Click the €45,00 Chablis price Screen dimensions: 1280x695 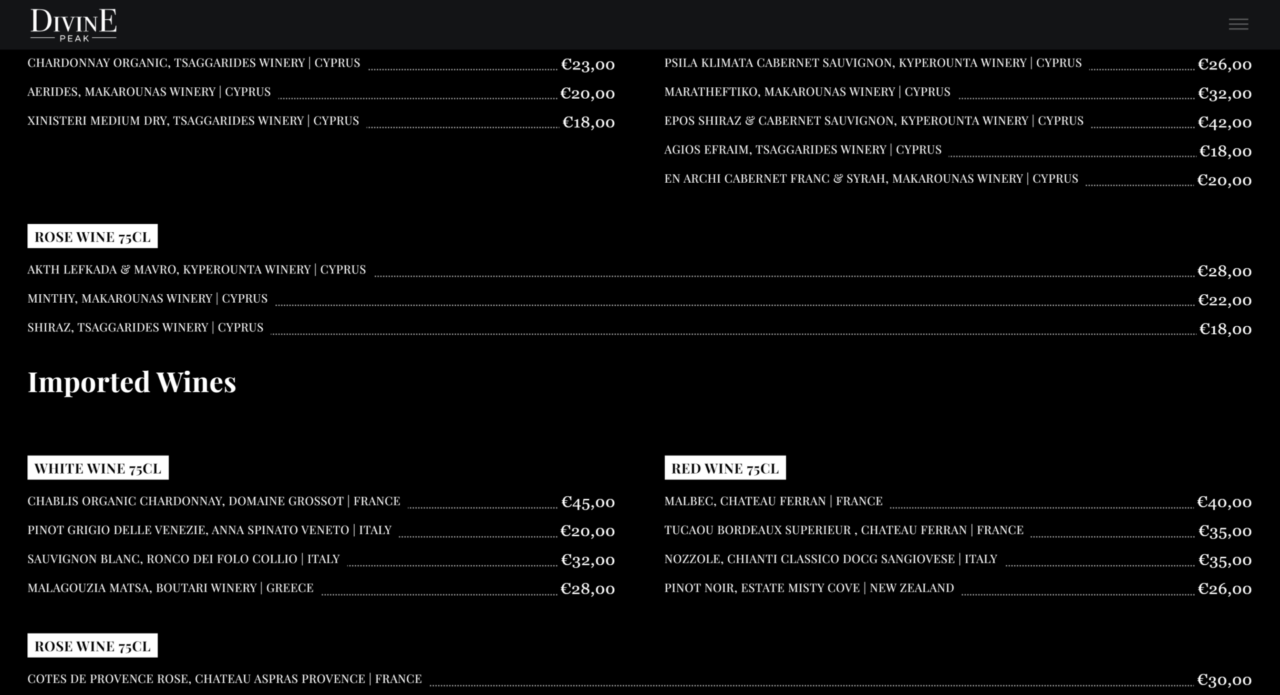click(x=588, y=502)
